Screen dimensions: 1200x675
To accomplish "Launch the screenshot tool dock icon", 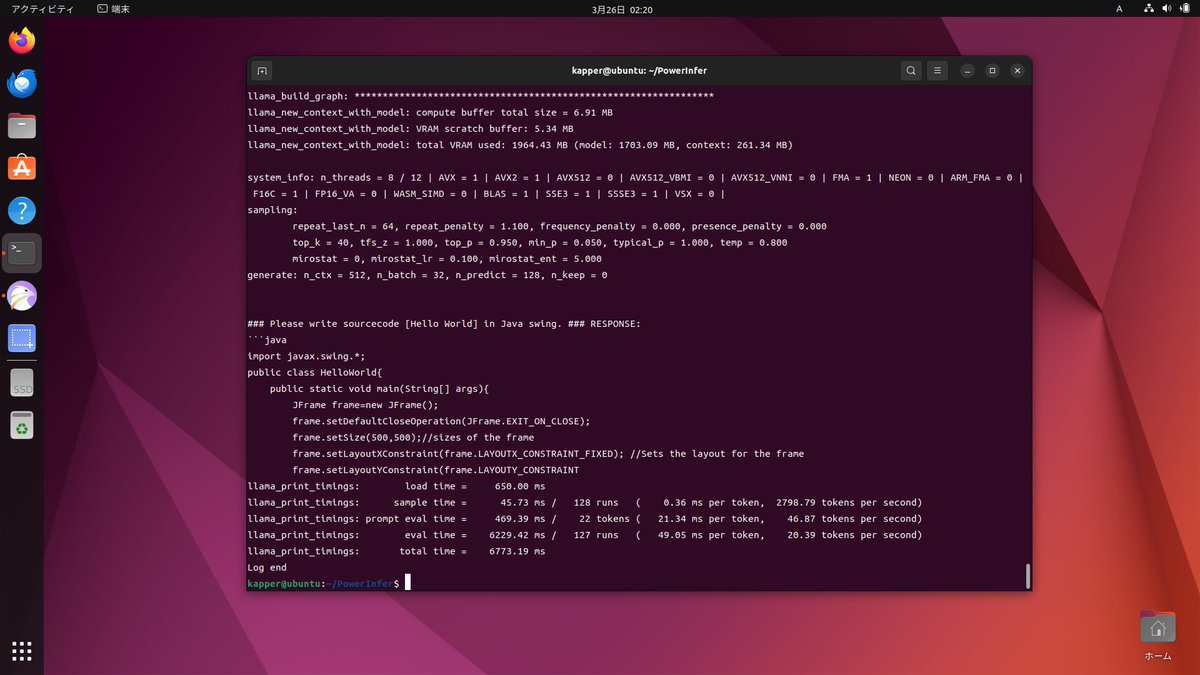I will [22, 338].
